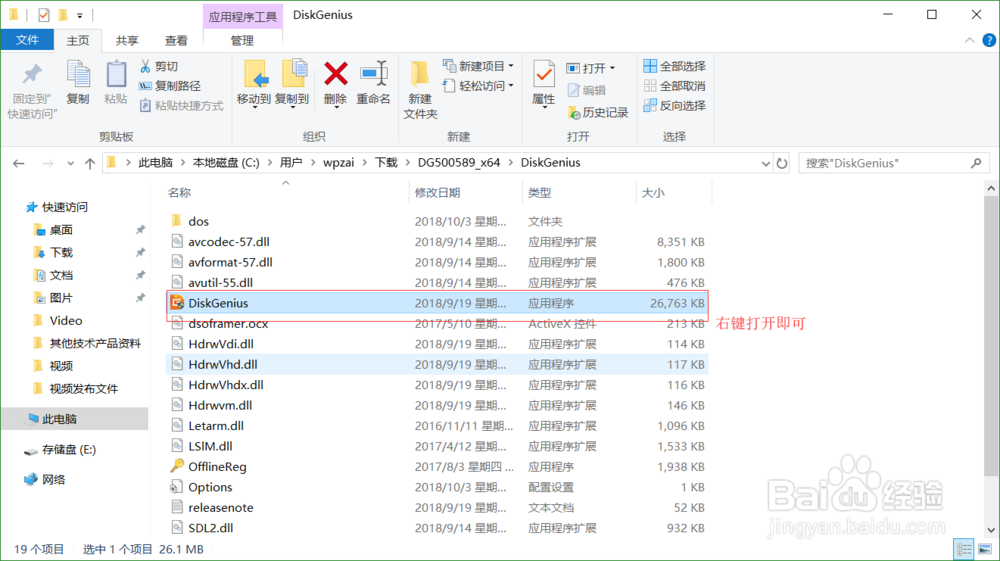1000x561 pixels.
Task: Click 此电脑 in the address breadcrumb
Action: tap(156, 163)
